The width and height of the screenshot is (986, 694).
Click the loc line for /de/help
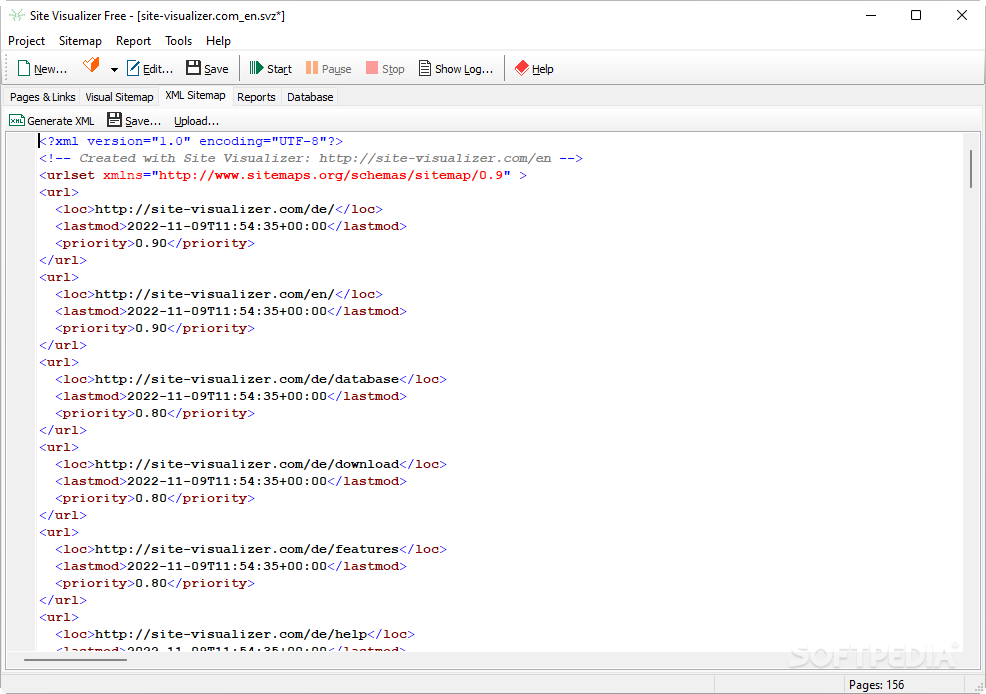[235, 634]
